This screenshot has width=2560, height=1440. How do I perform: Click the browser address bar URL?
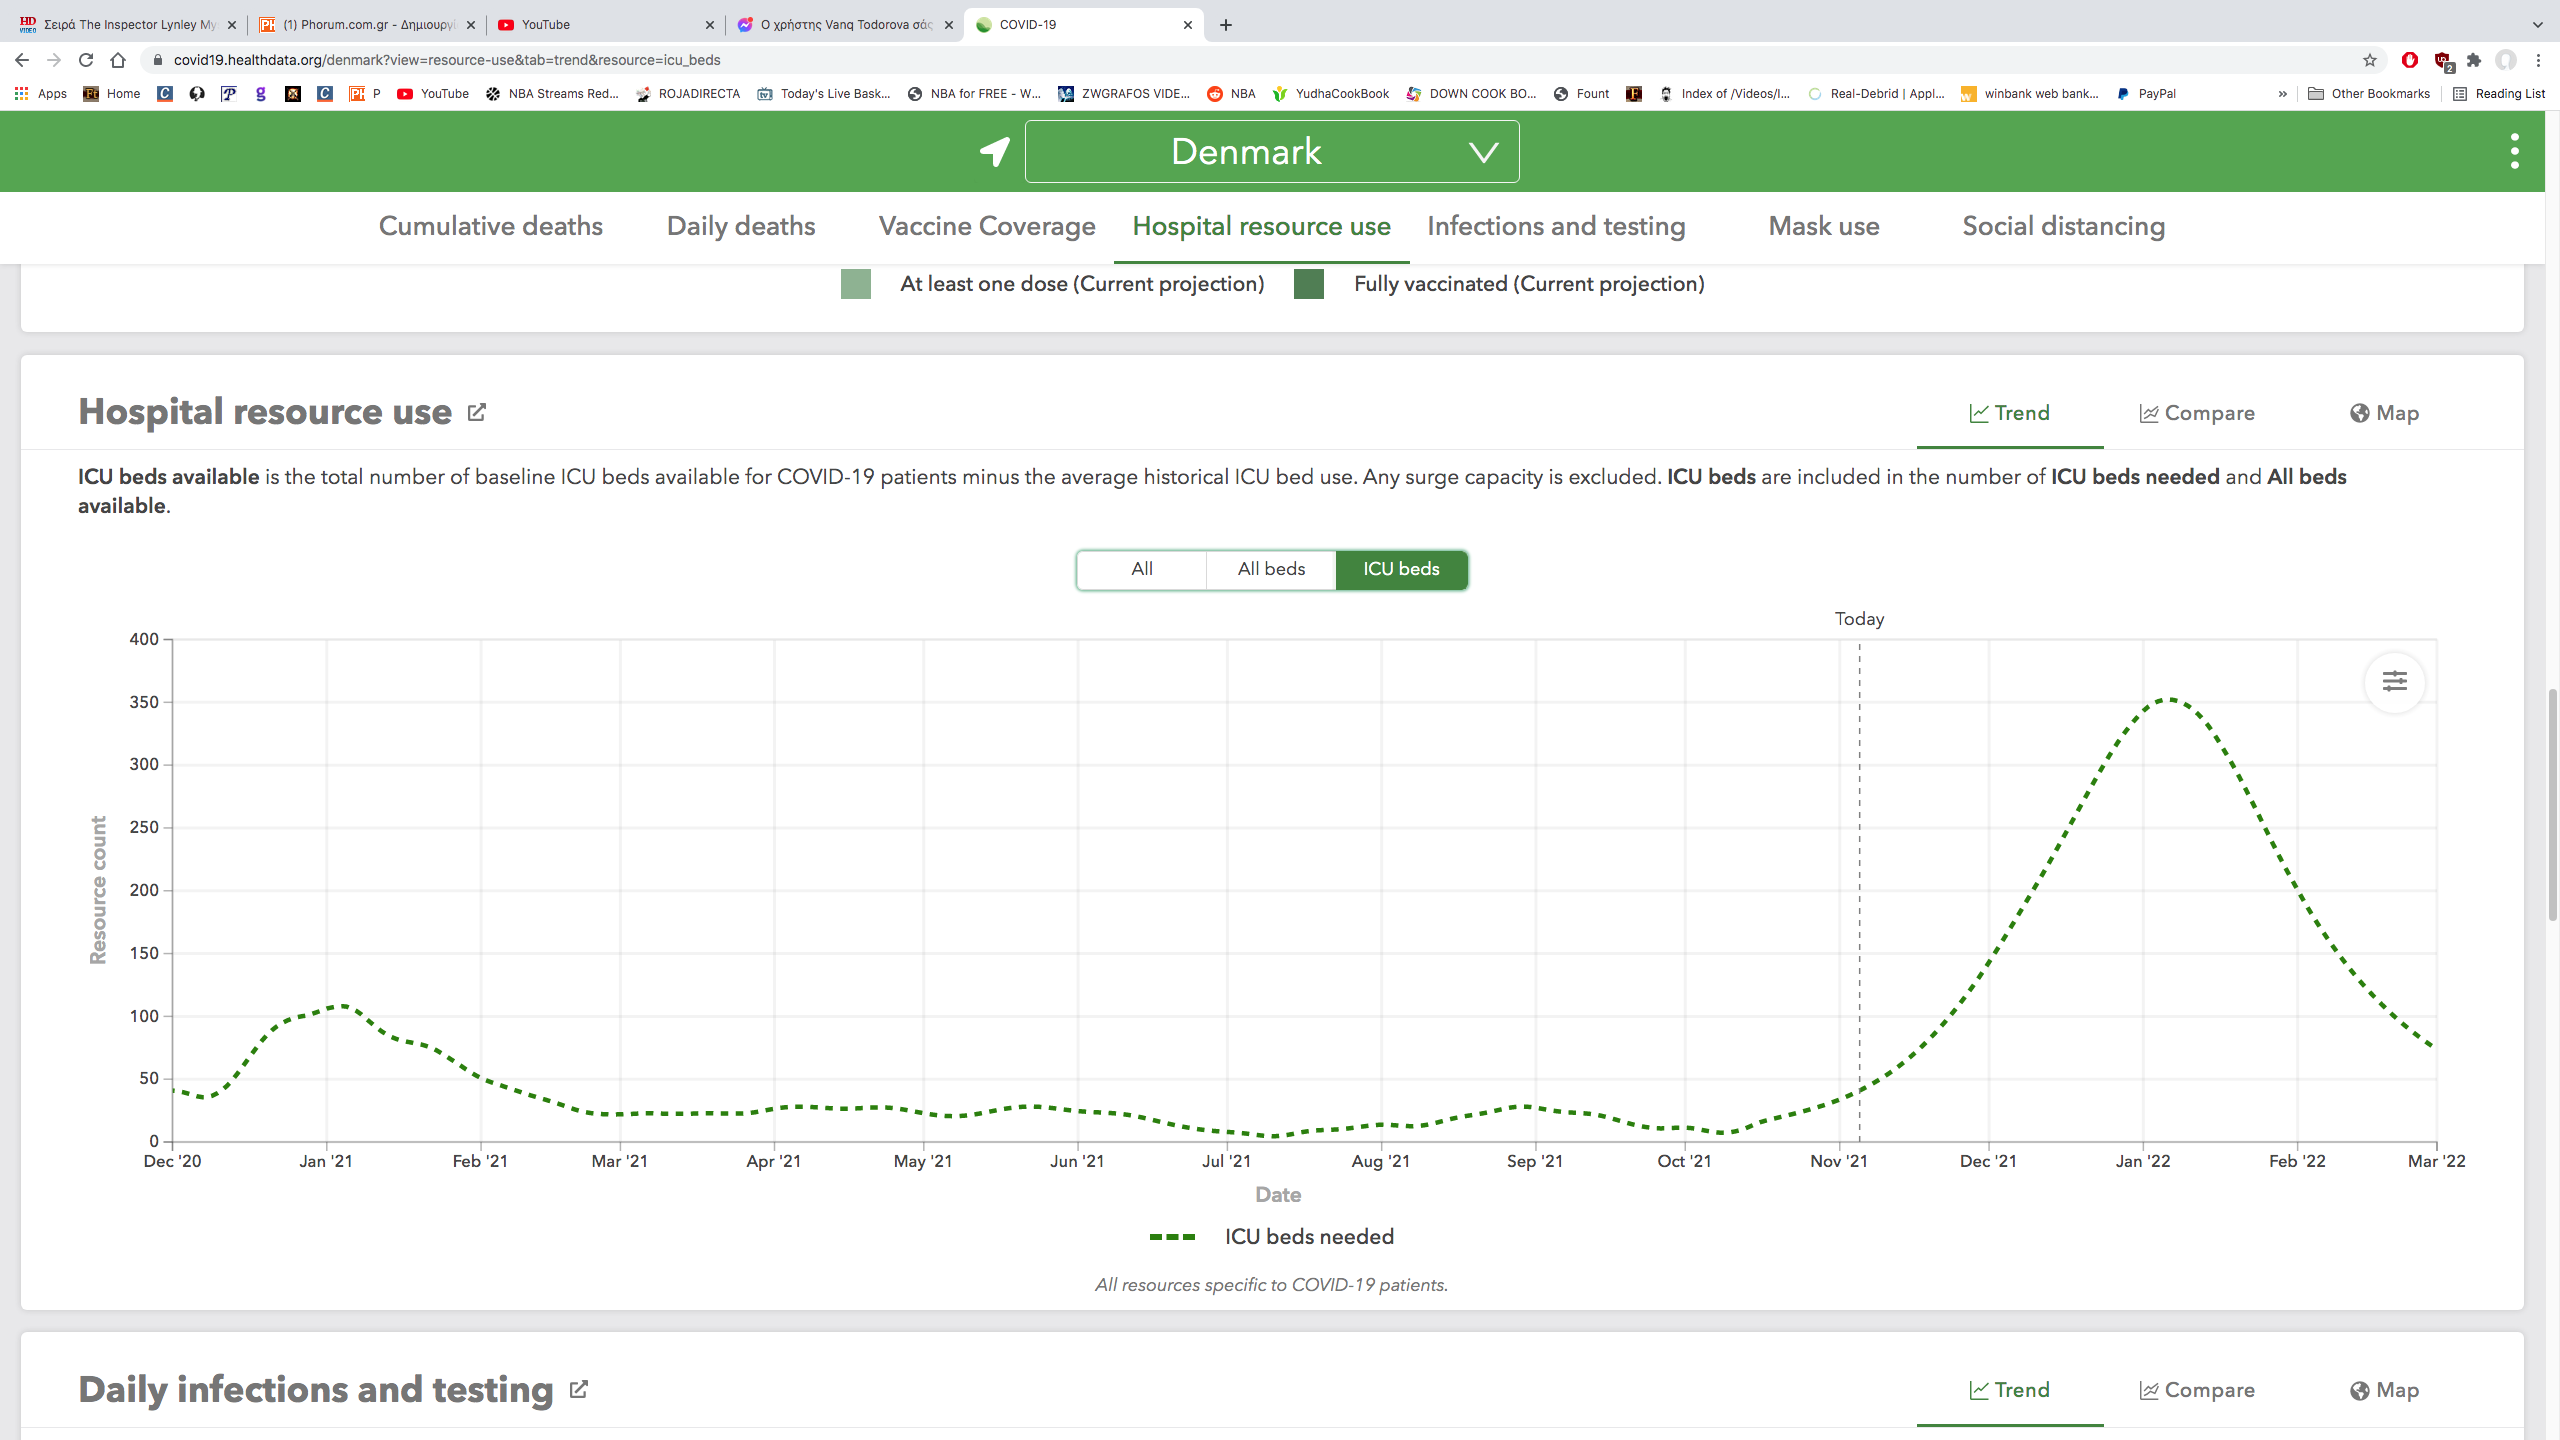[x=446, y=60]
